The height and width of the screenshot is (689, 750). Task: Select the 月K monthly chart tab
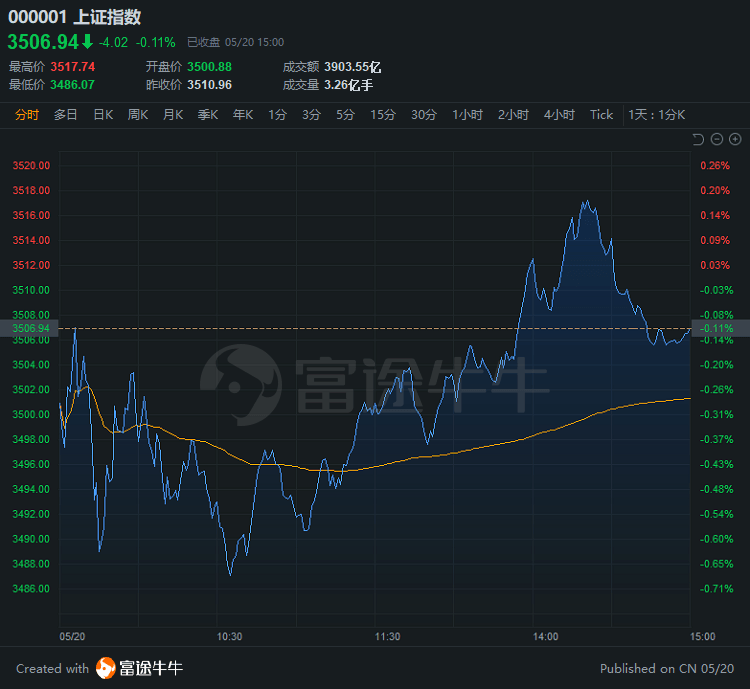point(173,115)
